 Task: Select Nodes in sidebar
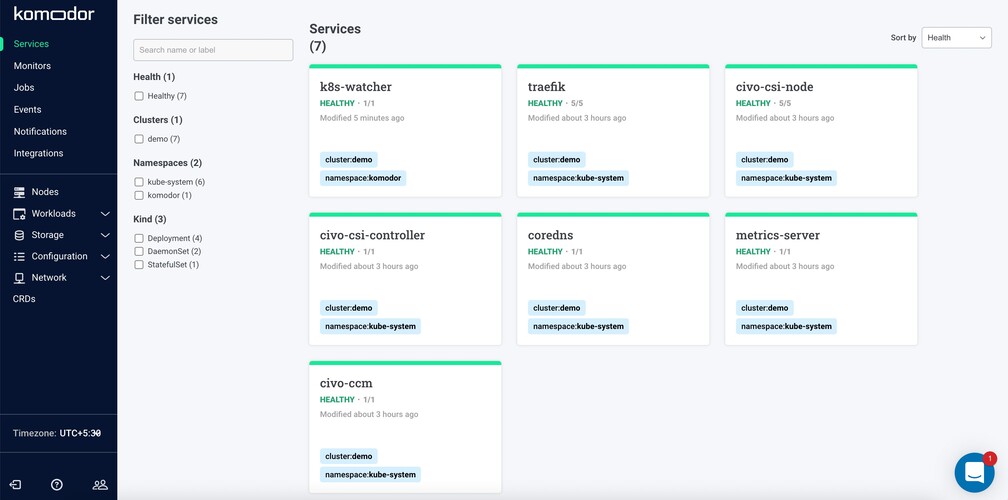pyautogui.click(x=45, y=192)
